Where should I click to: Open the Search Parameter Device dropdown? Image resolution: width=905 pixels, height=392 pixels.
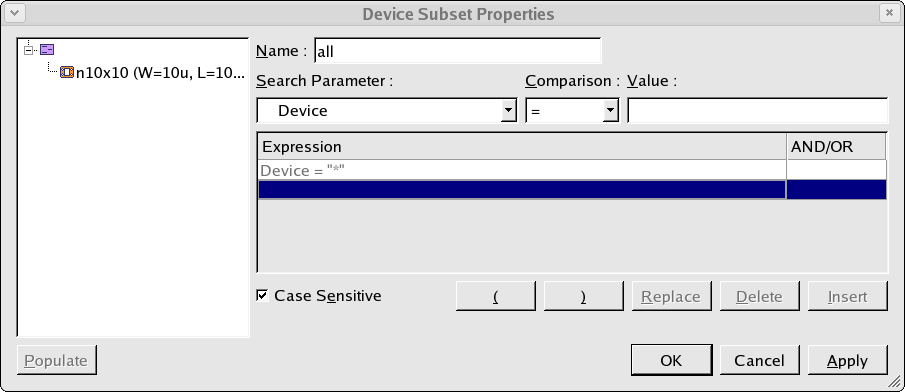click(387, 110)
